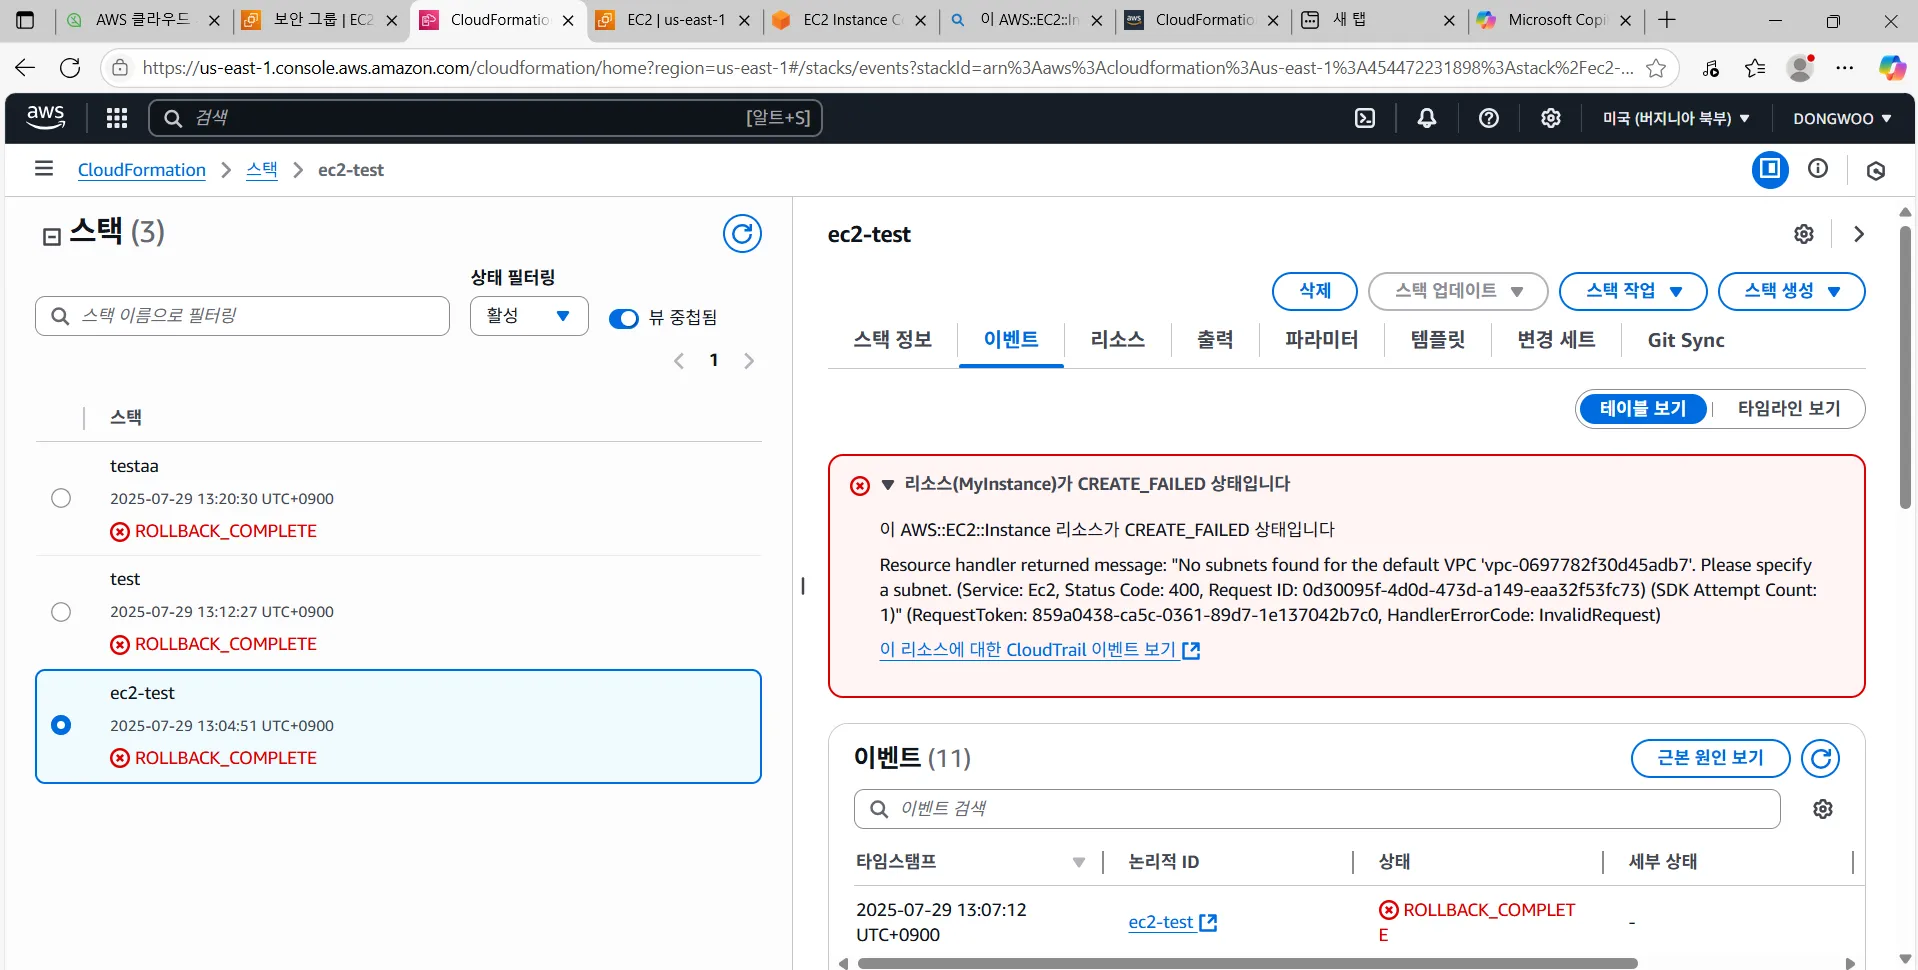Viewport: 1918px width, 970px height.
Task: Click the horizontal scrollbar under events table
Action: [x=1246, y=963]
